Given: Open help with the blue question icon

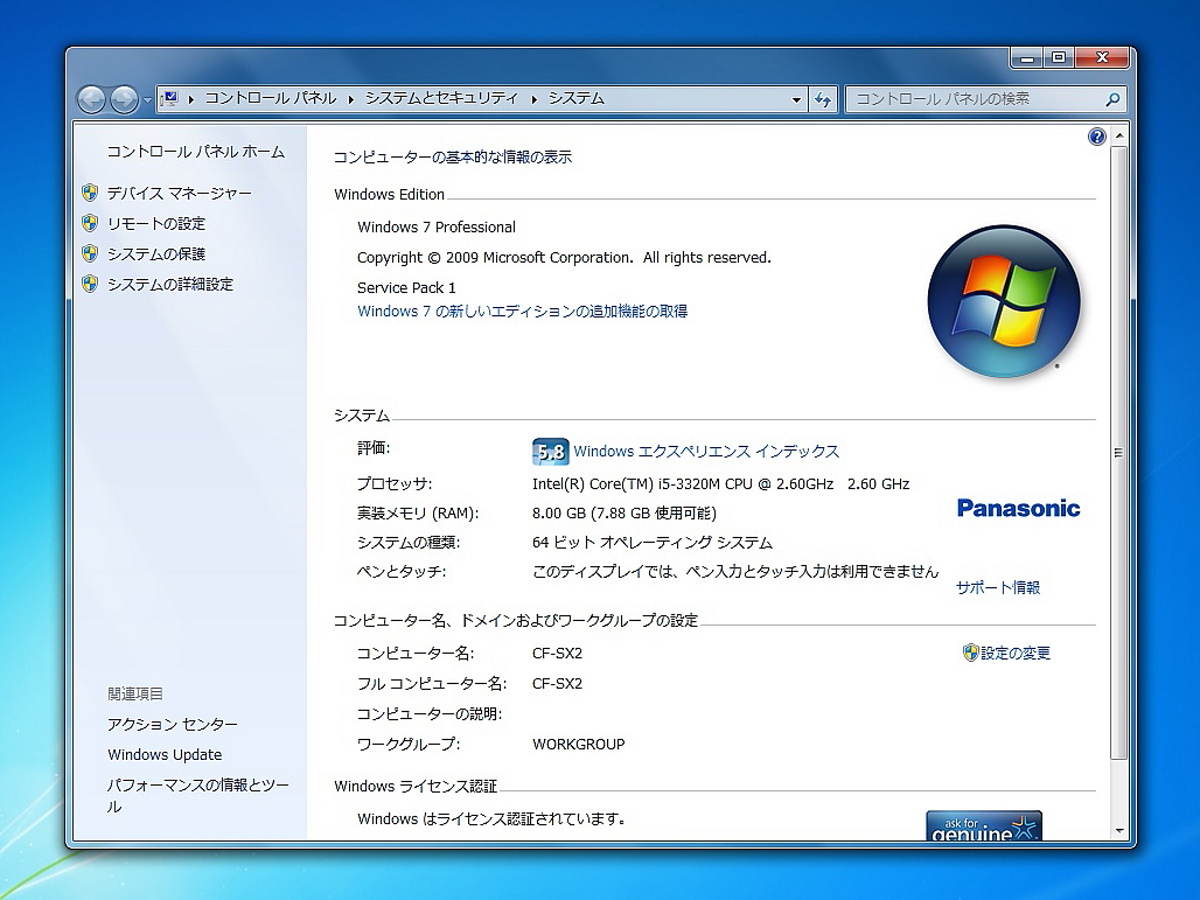Looking at the screenshot, I should (x=1097, y=137).
